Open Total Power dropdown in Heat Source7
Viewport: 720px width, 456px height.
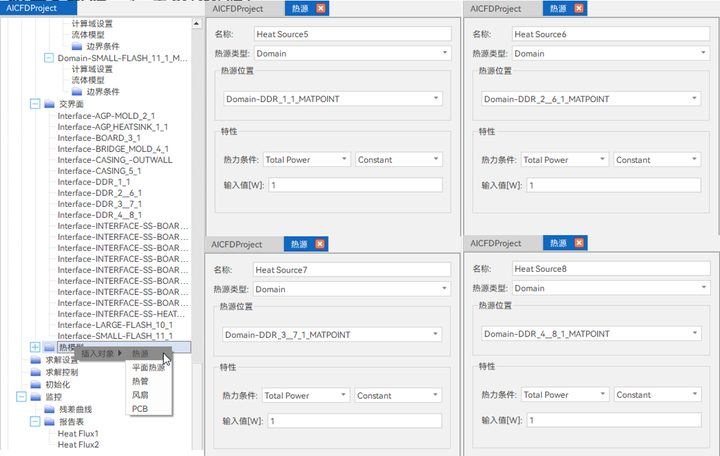(x=306, y=395)
